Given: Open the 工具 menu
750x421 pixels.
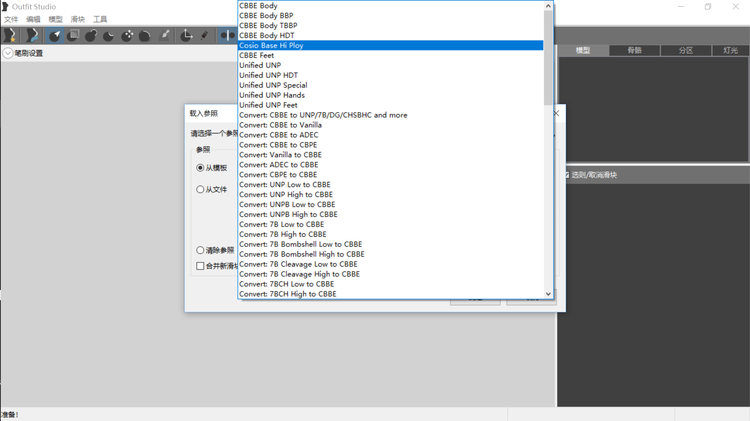Looking at the screenshot, I should click(100, 19).
